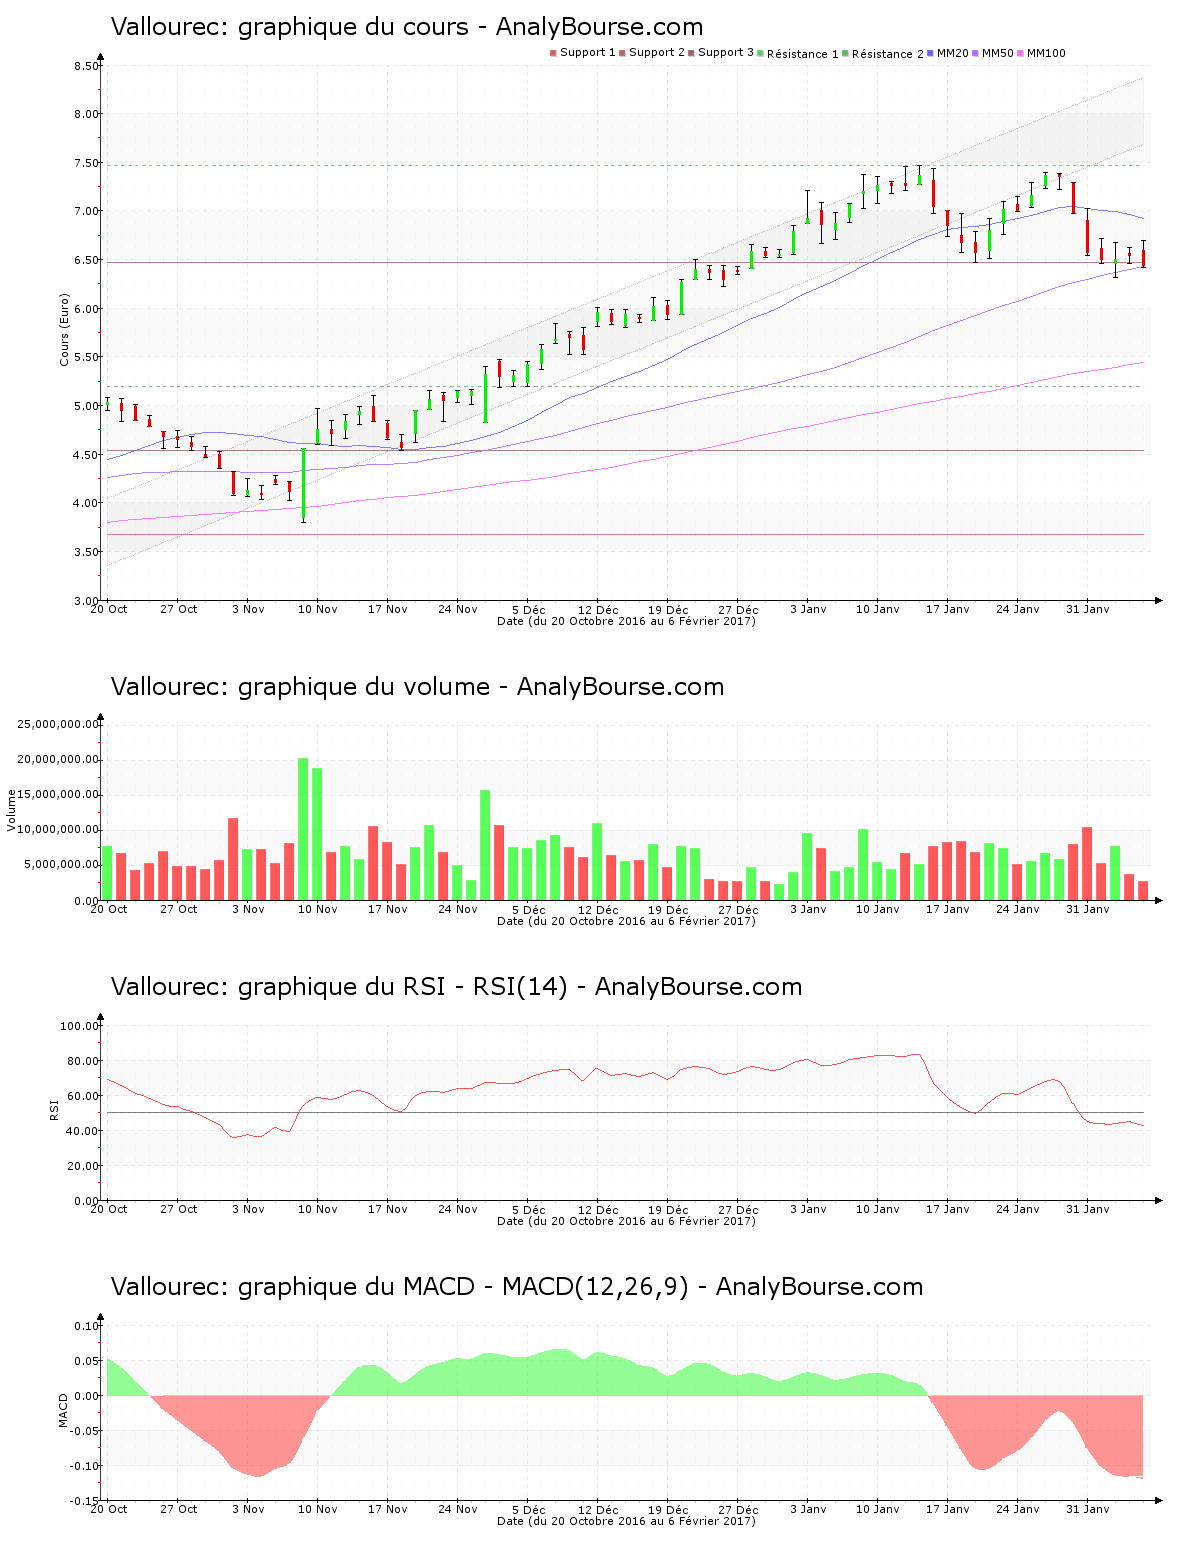Select the Résistance 2 legend label
This screenshot has height=1550, width=1200.
[888, 54]
